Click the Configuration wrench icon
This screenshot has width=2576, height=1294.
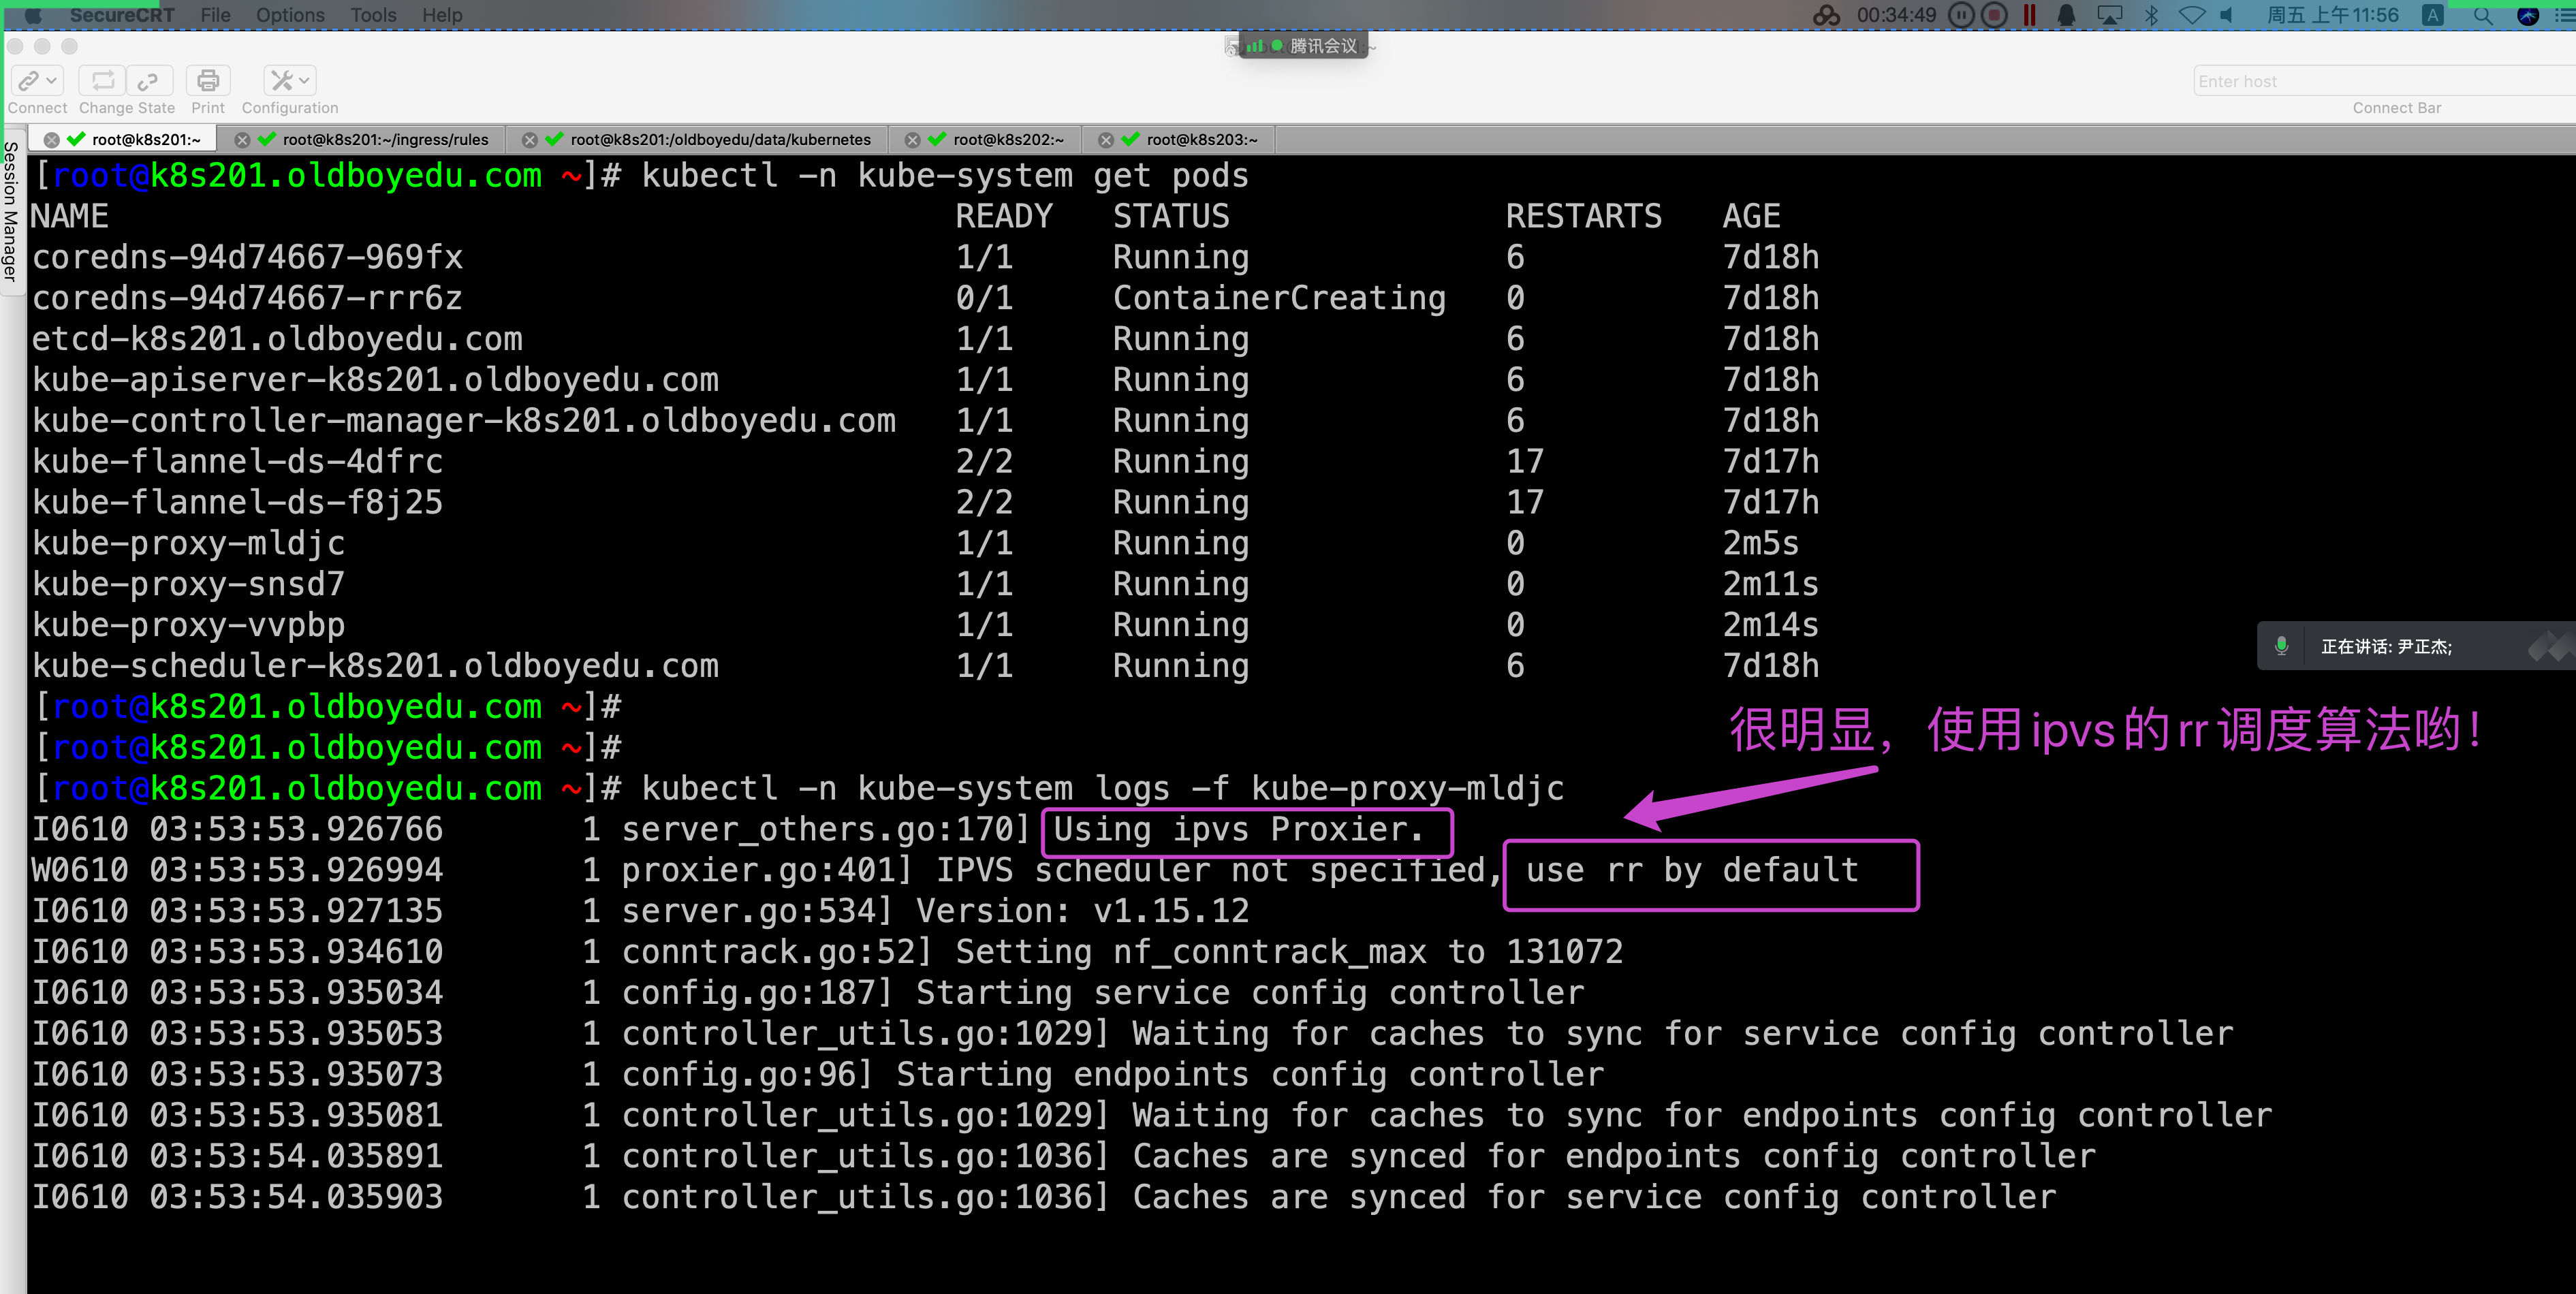pos(282,81)
